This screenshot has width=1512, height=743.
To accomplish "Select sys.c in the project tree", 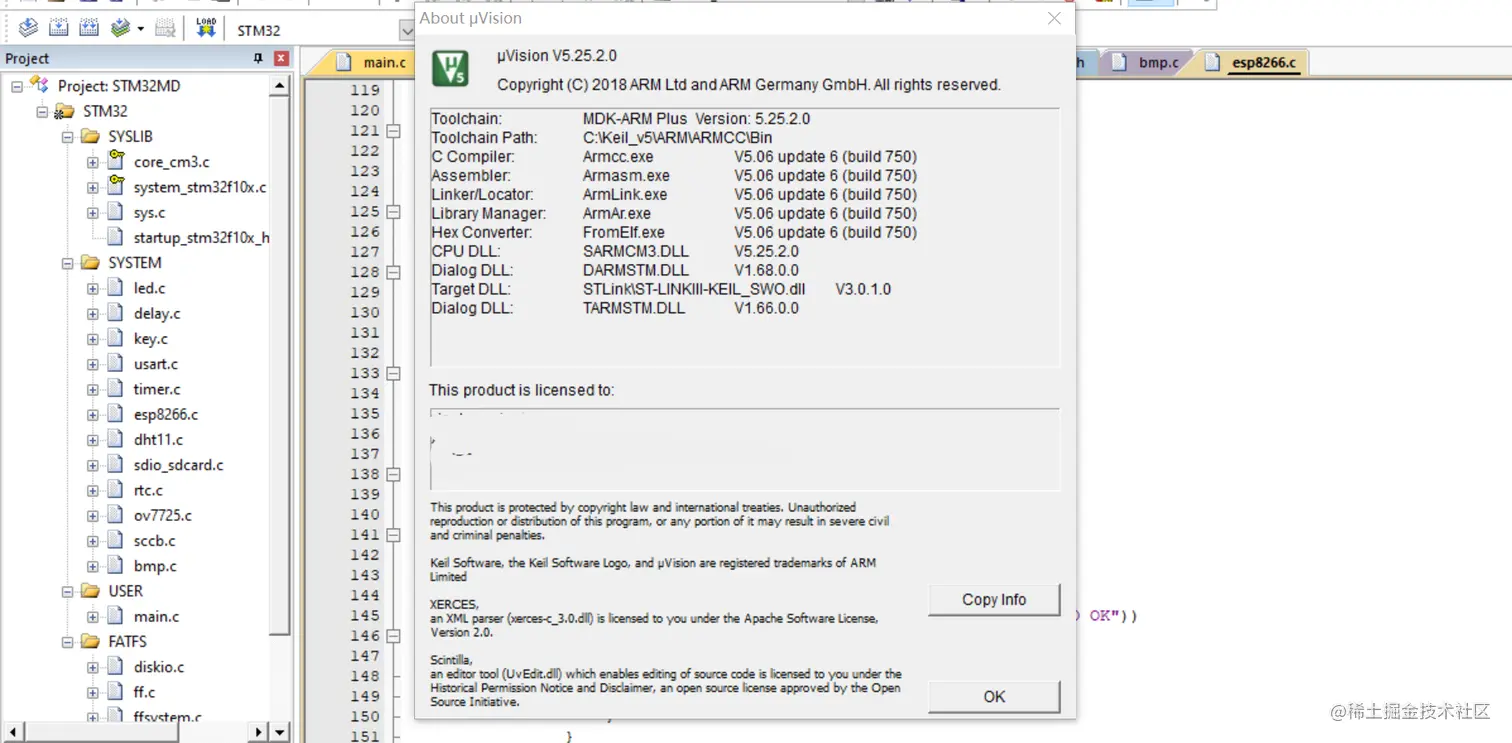I will click(150, 213).
